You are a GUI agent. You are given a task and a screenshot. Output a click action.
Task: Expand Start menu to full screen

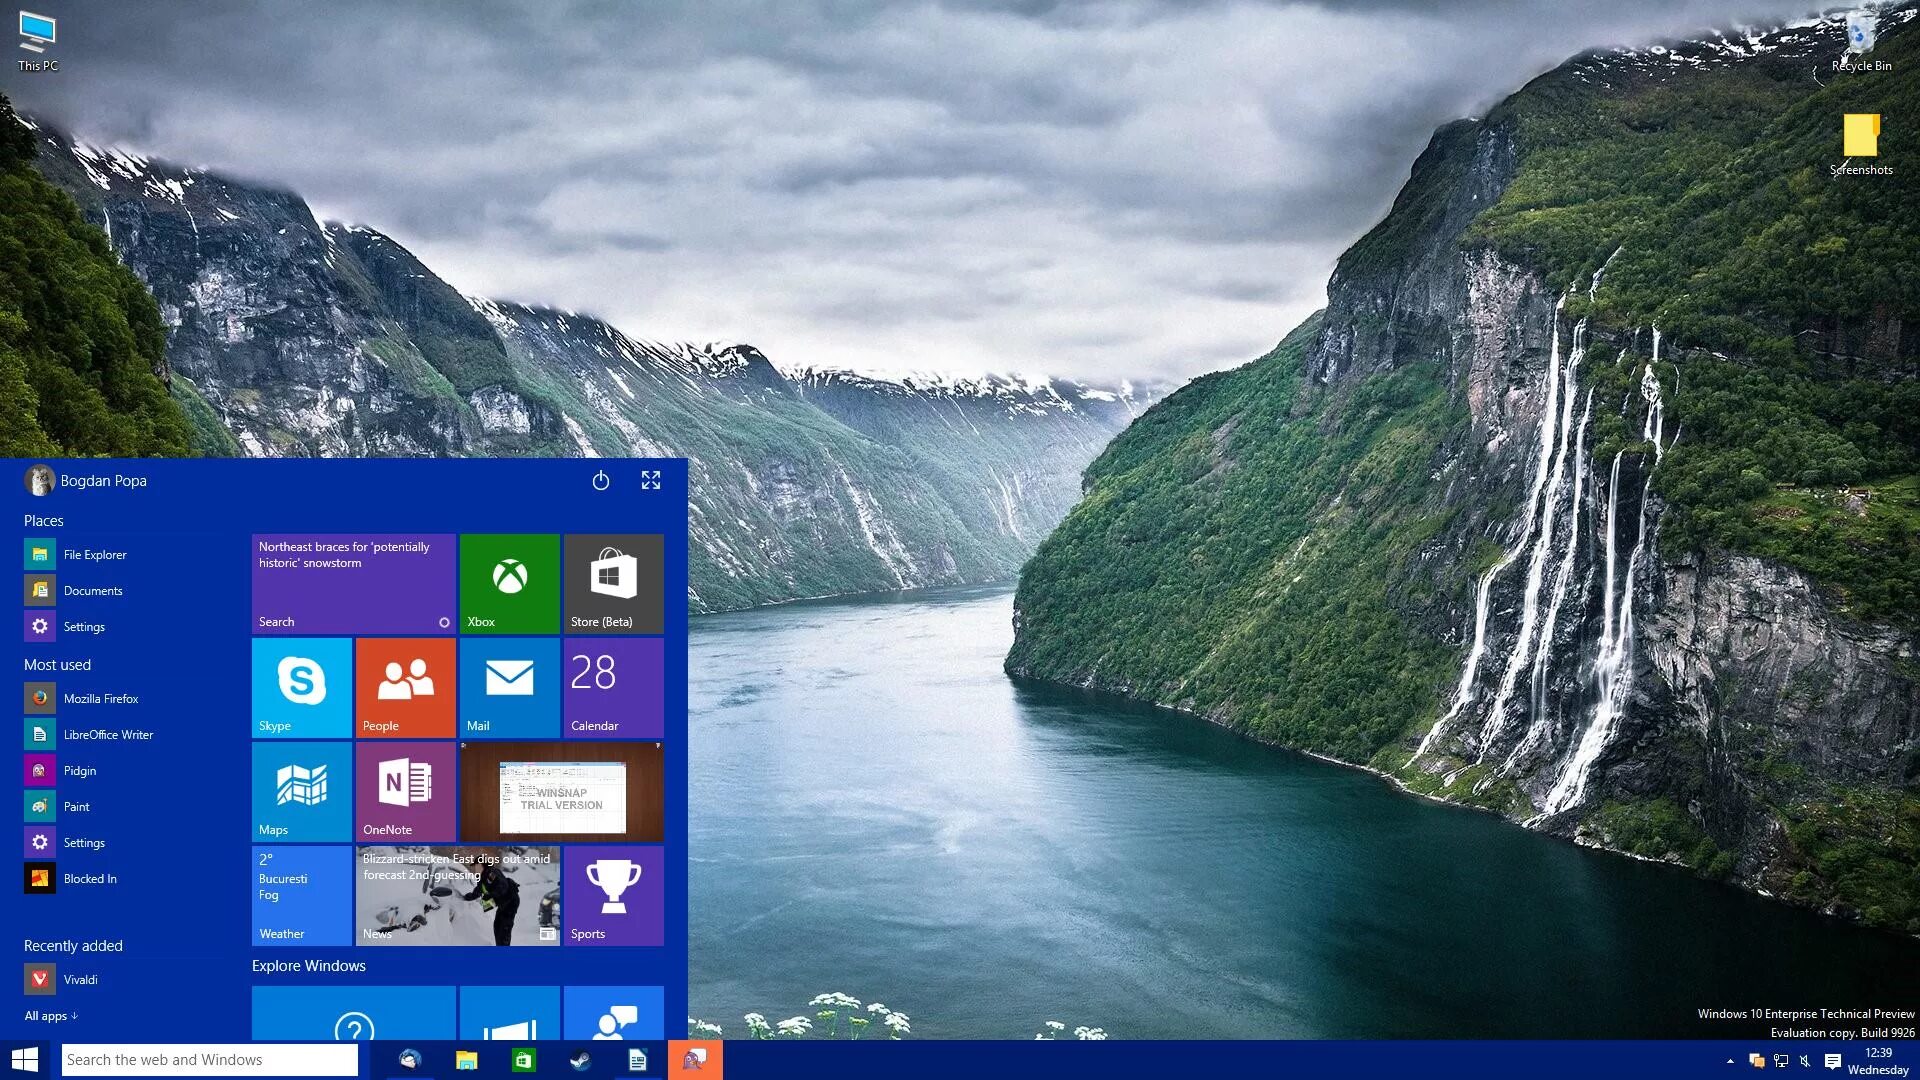650,479
